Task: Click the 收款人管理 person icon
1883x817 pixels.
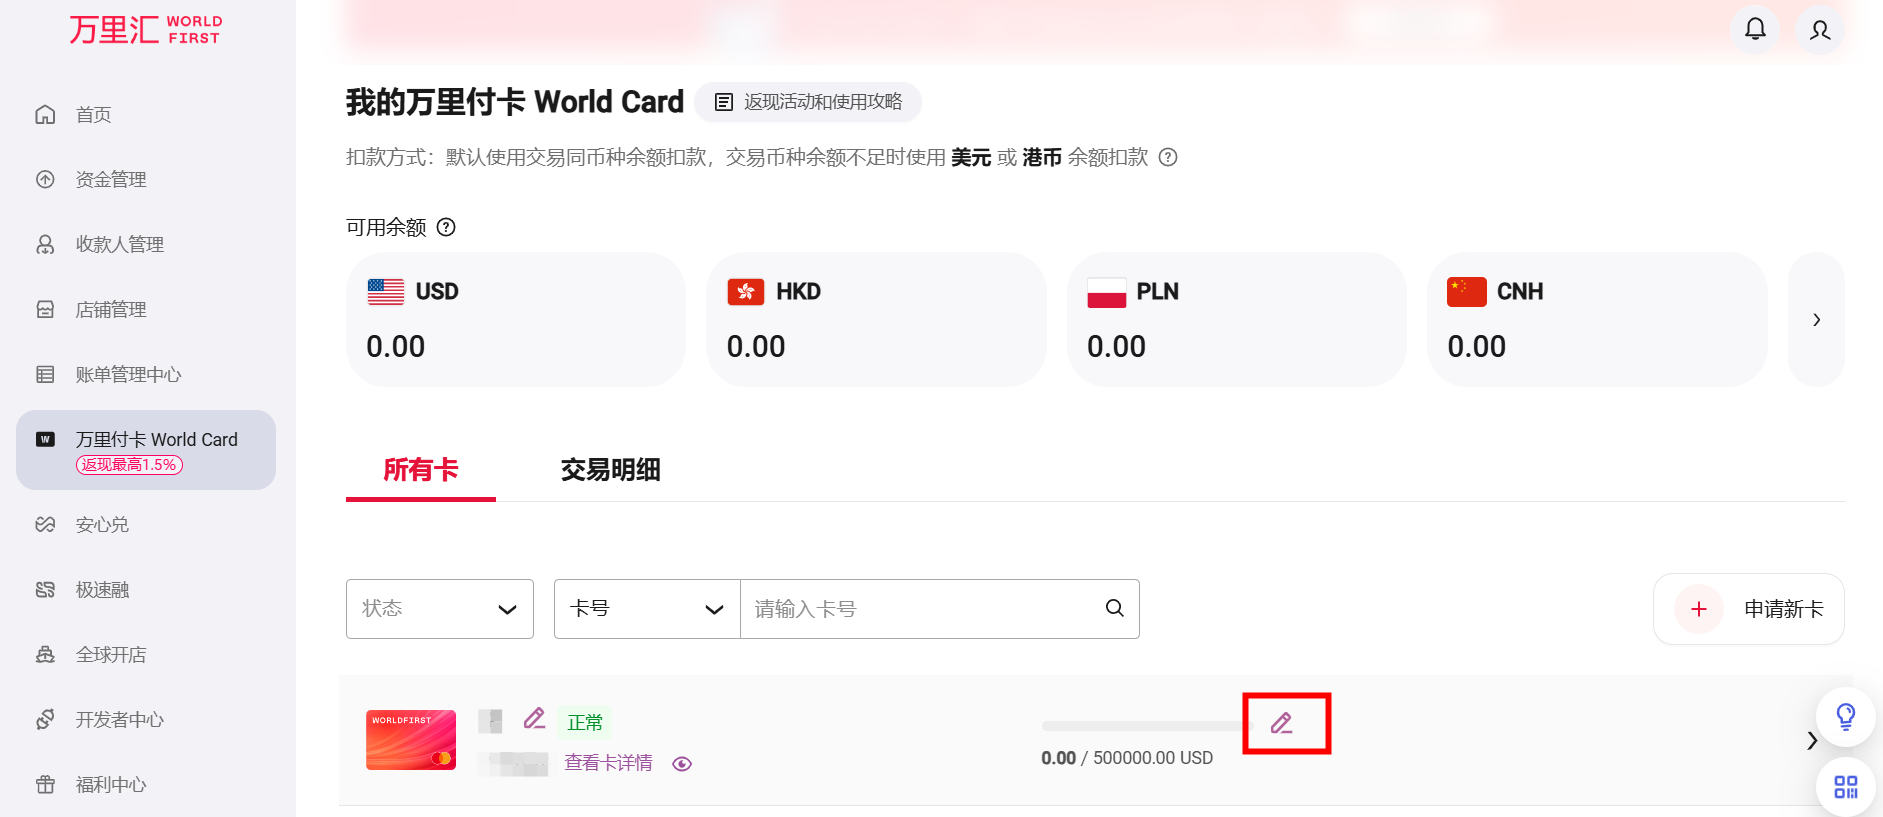Action: (45, 244)
